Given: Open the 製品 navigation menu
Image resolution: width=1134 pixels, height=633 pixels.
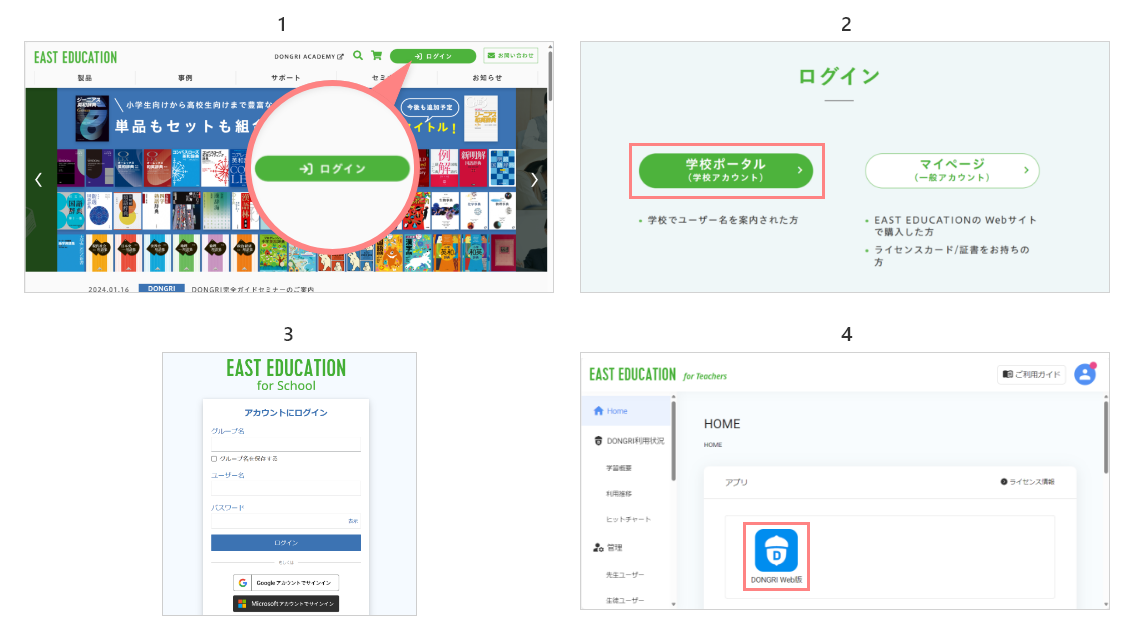Looking at the screenshot, I should pos(85,77).
